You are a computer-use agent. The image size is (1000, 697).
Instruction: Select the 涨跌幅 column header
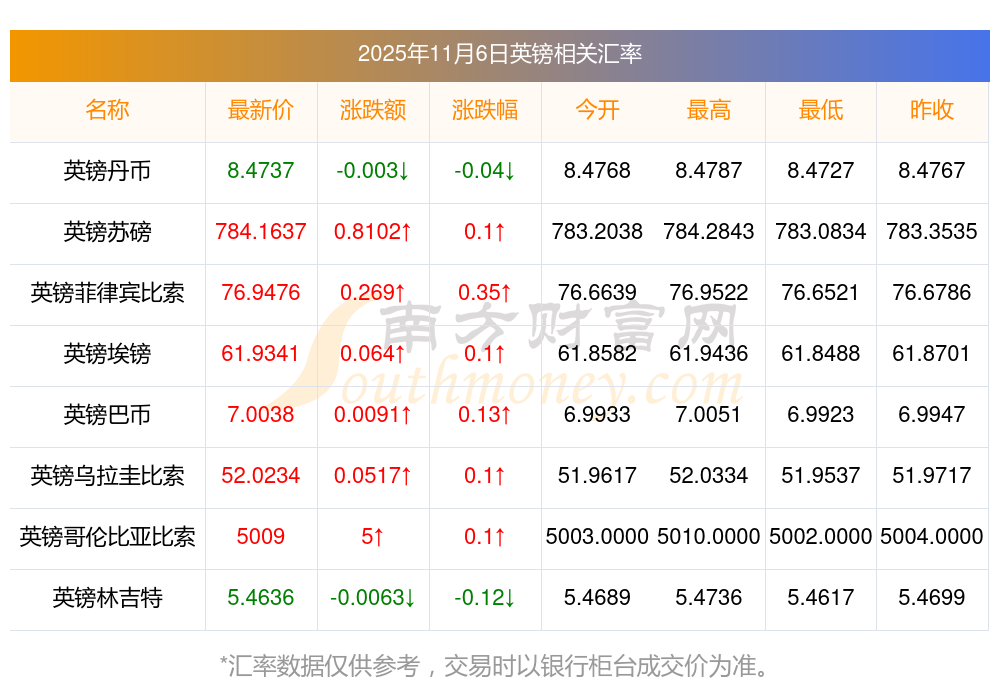(x=485, y=110)
